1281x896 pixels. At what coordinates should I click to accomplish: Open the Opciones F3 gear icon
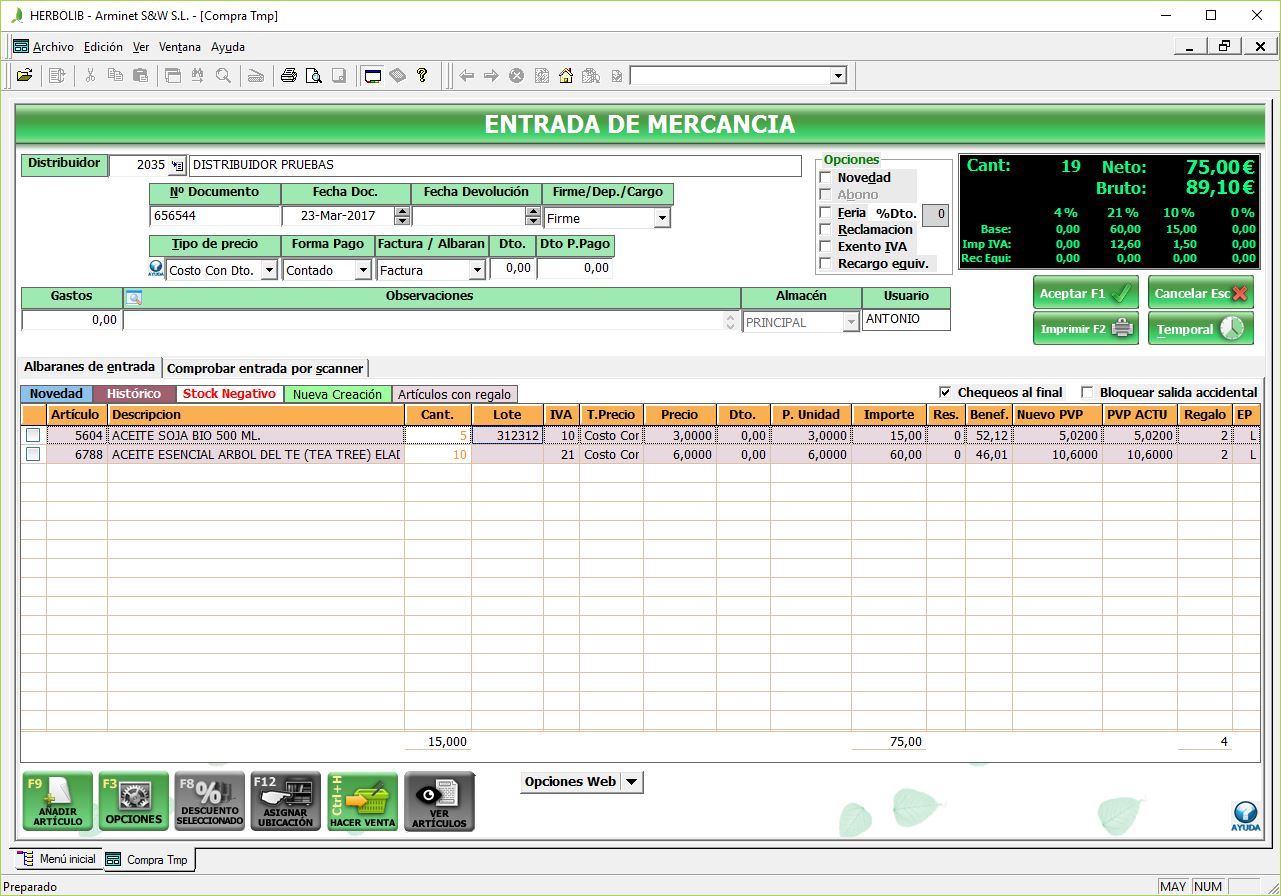point(133,802)
